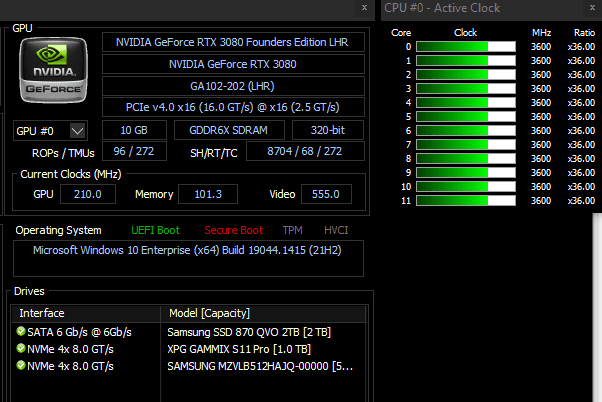This screenshot has height=402, width=602.
Task: Click the status icon for XPG GAMMIX S11 Pro drive
Action: pos(21,348)
